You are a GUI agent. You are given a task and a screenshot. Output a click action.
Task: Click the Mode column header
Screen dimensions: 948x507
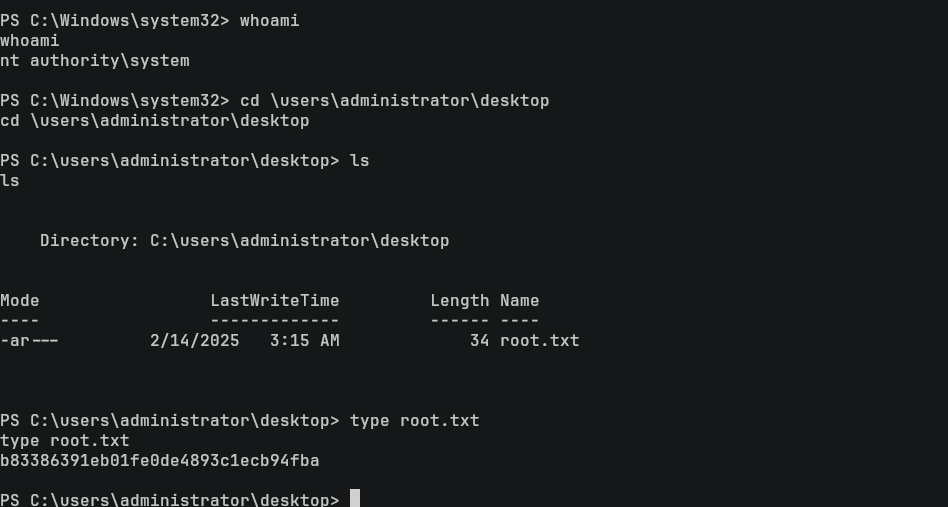20,301
